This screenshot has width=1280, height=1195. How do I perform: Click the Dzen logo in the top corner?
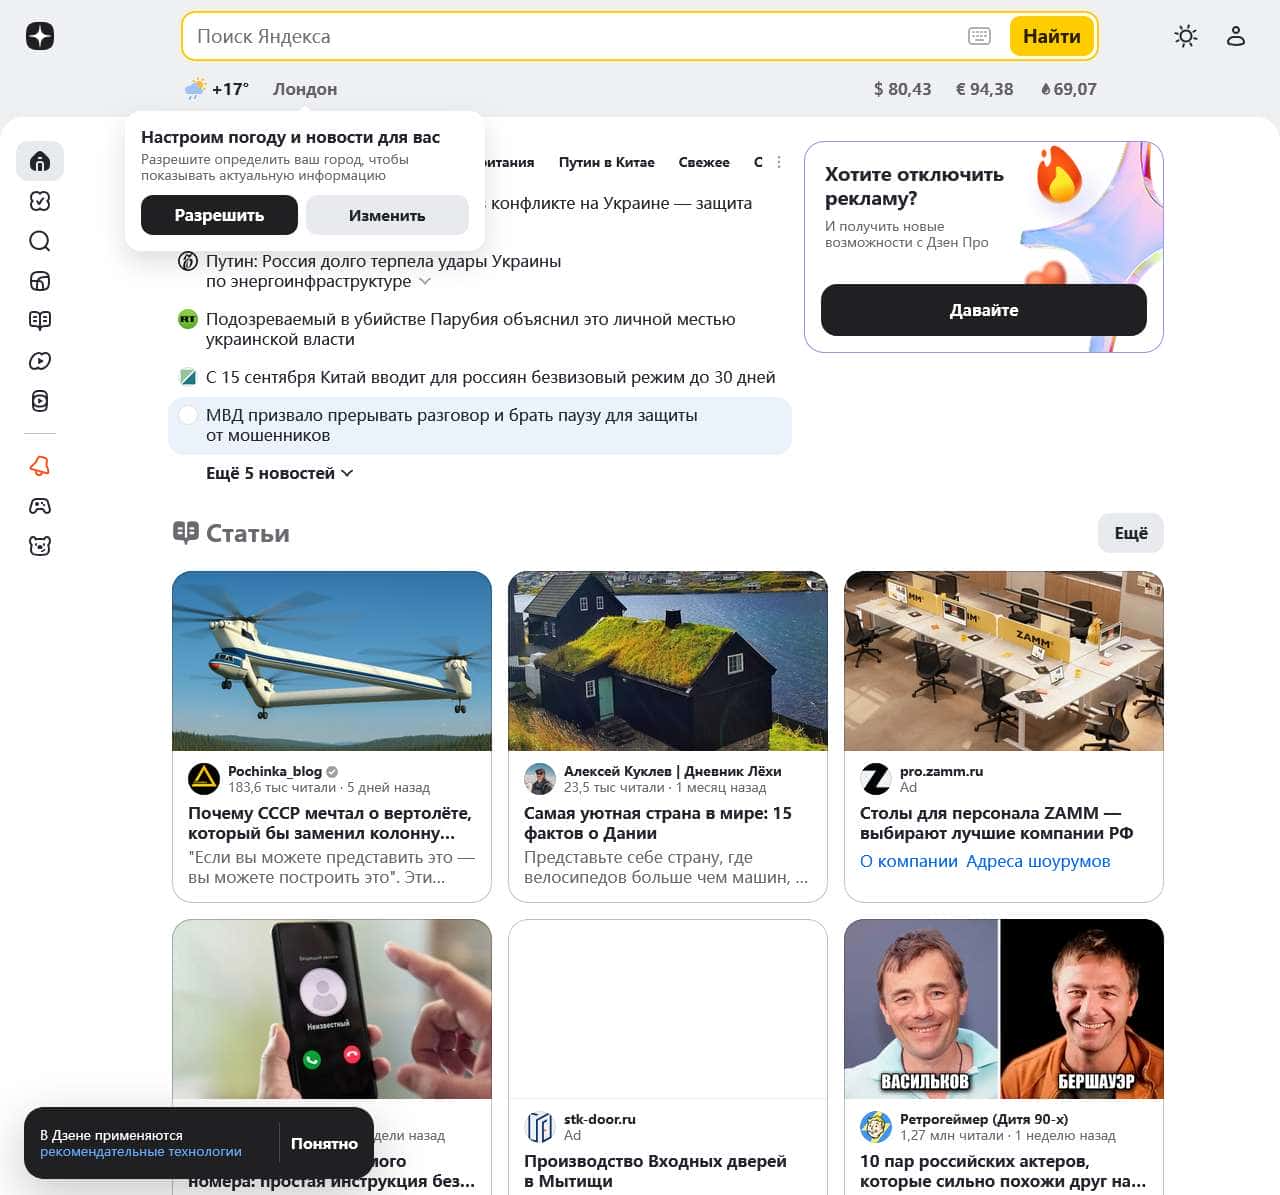click(x=40, y=36)
